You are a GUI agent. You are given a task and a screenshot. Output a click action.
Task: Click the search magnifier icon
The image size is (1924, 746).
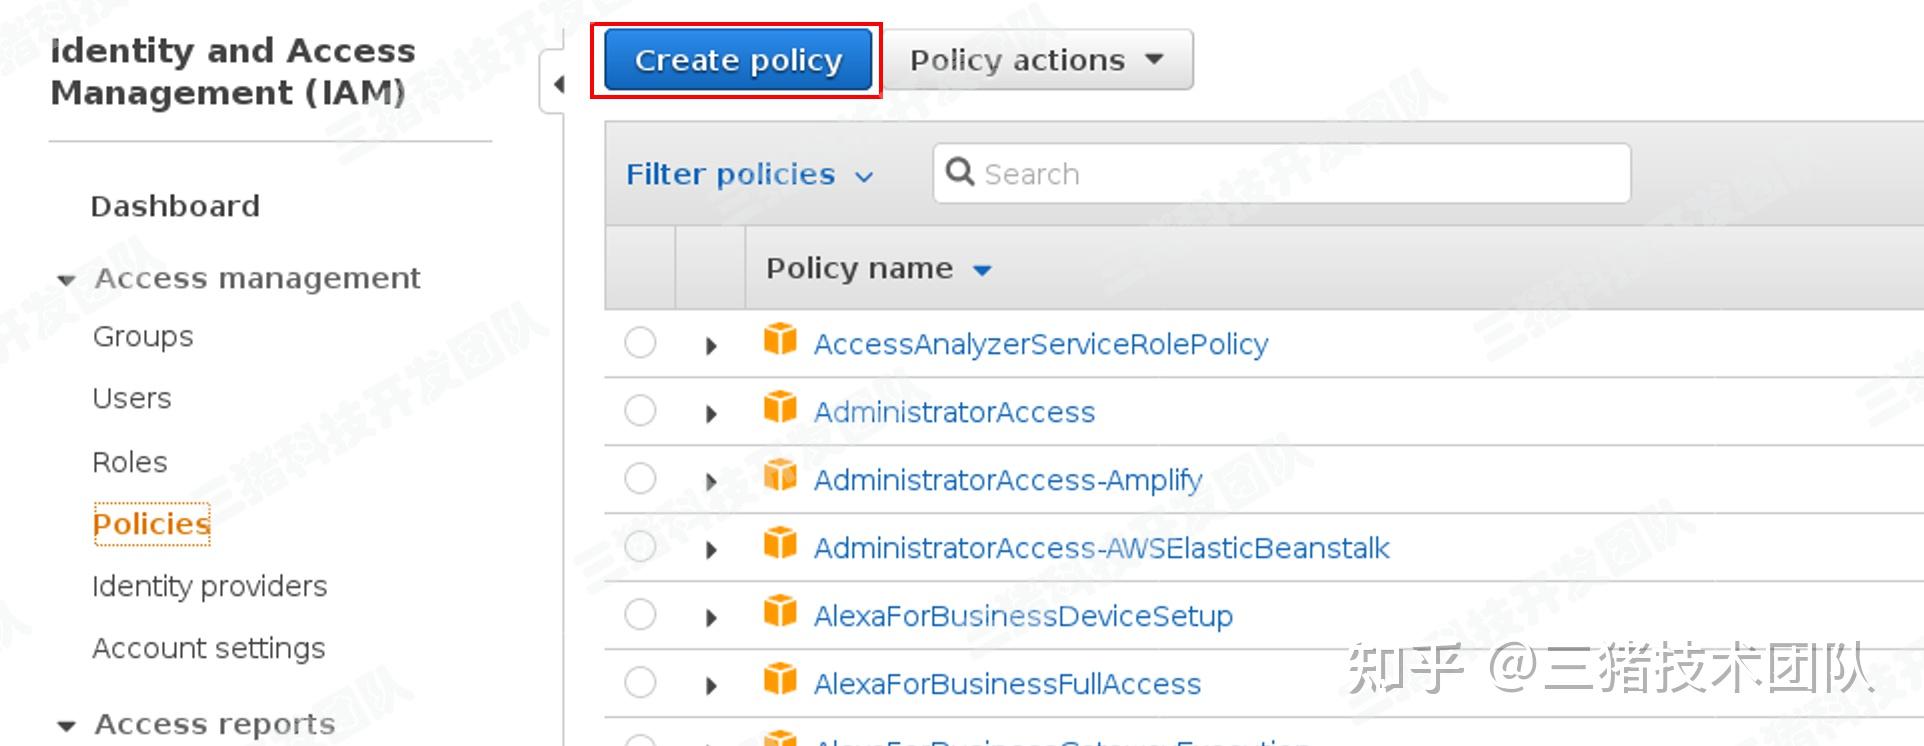tap(960, 172)
